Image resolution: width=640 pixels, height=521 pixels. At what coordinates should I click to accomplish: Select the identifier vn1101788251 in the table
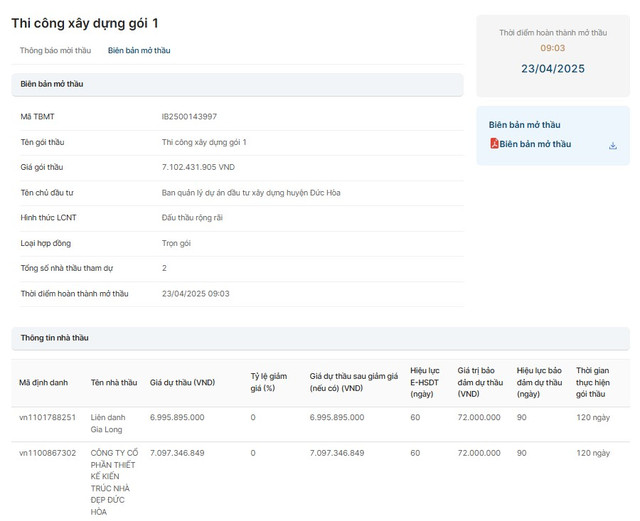(47, 417)
